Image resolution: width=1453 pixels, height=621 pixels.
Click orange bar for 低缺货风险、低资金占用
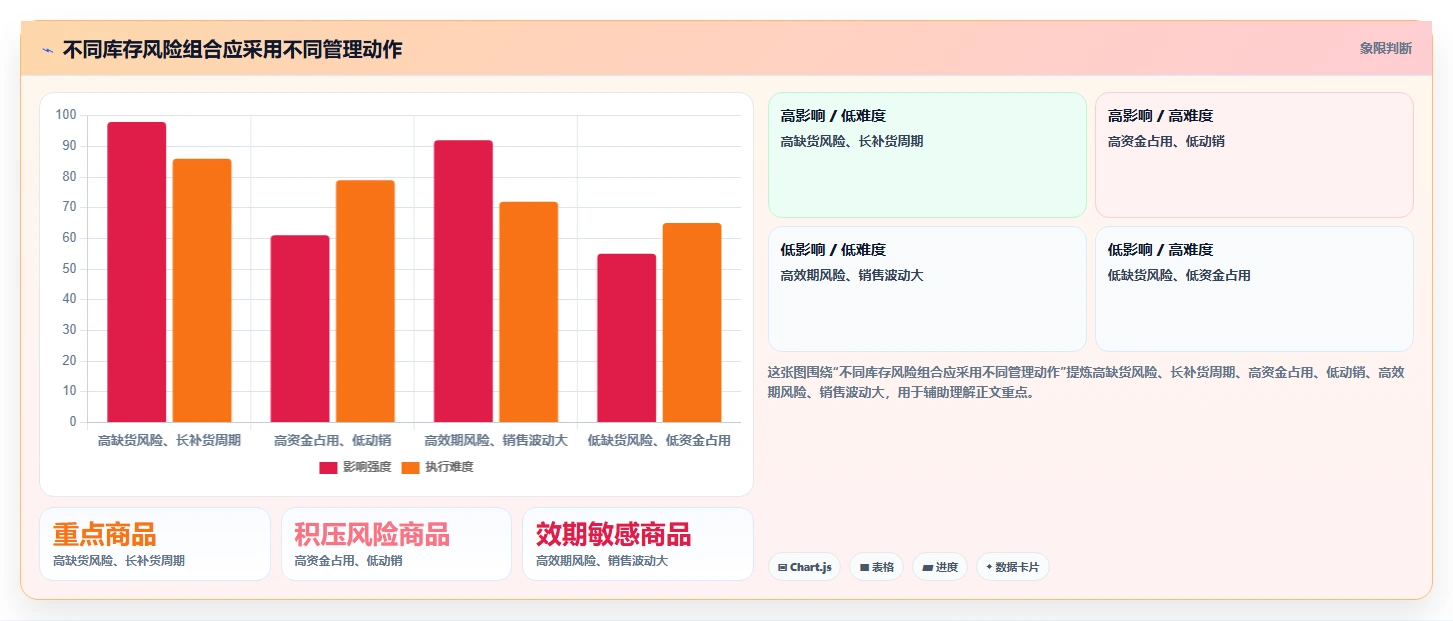[x=692, y=323]
